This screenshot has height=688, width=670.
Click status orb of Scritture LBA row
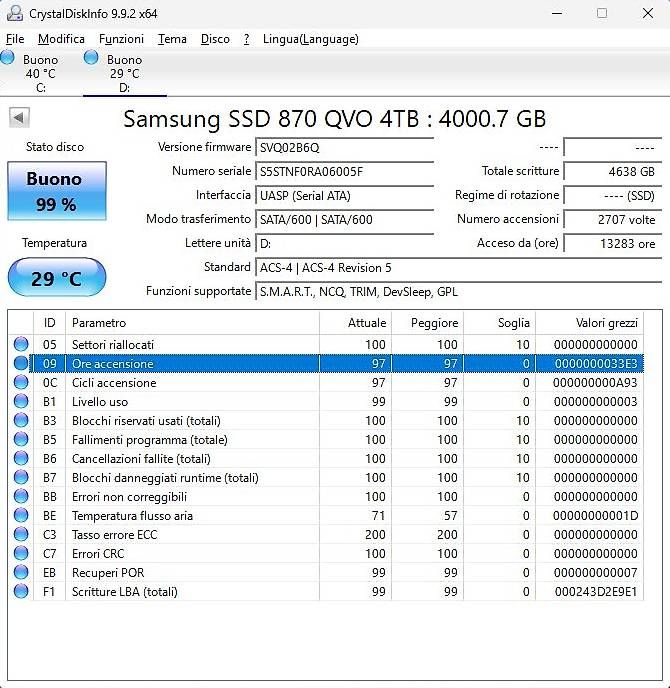point(21,591)
